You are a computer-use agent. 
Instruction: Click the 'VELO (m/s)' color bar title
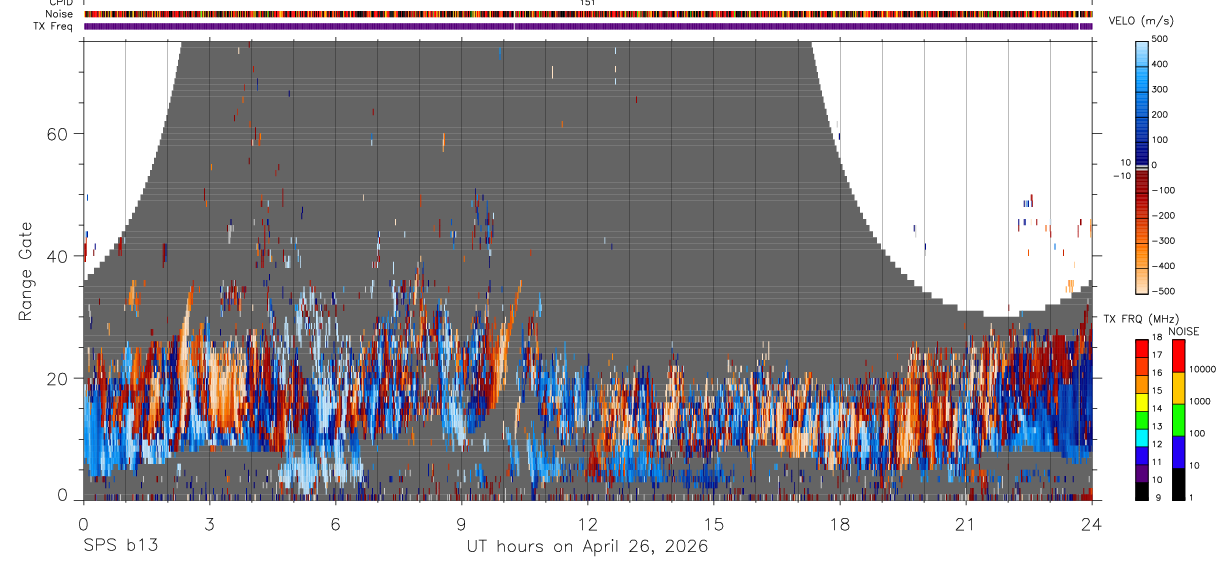(x=1139, y=22)
